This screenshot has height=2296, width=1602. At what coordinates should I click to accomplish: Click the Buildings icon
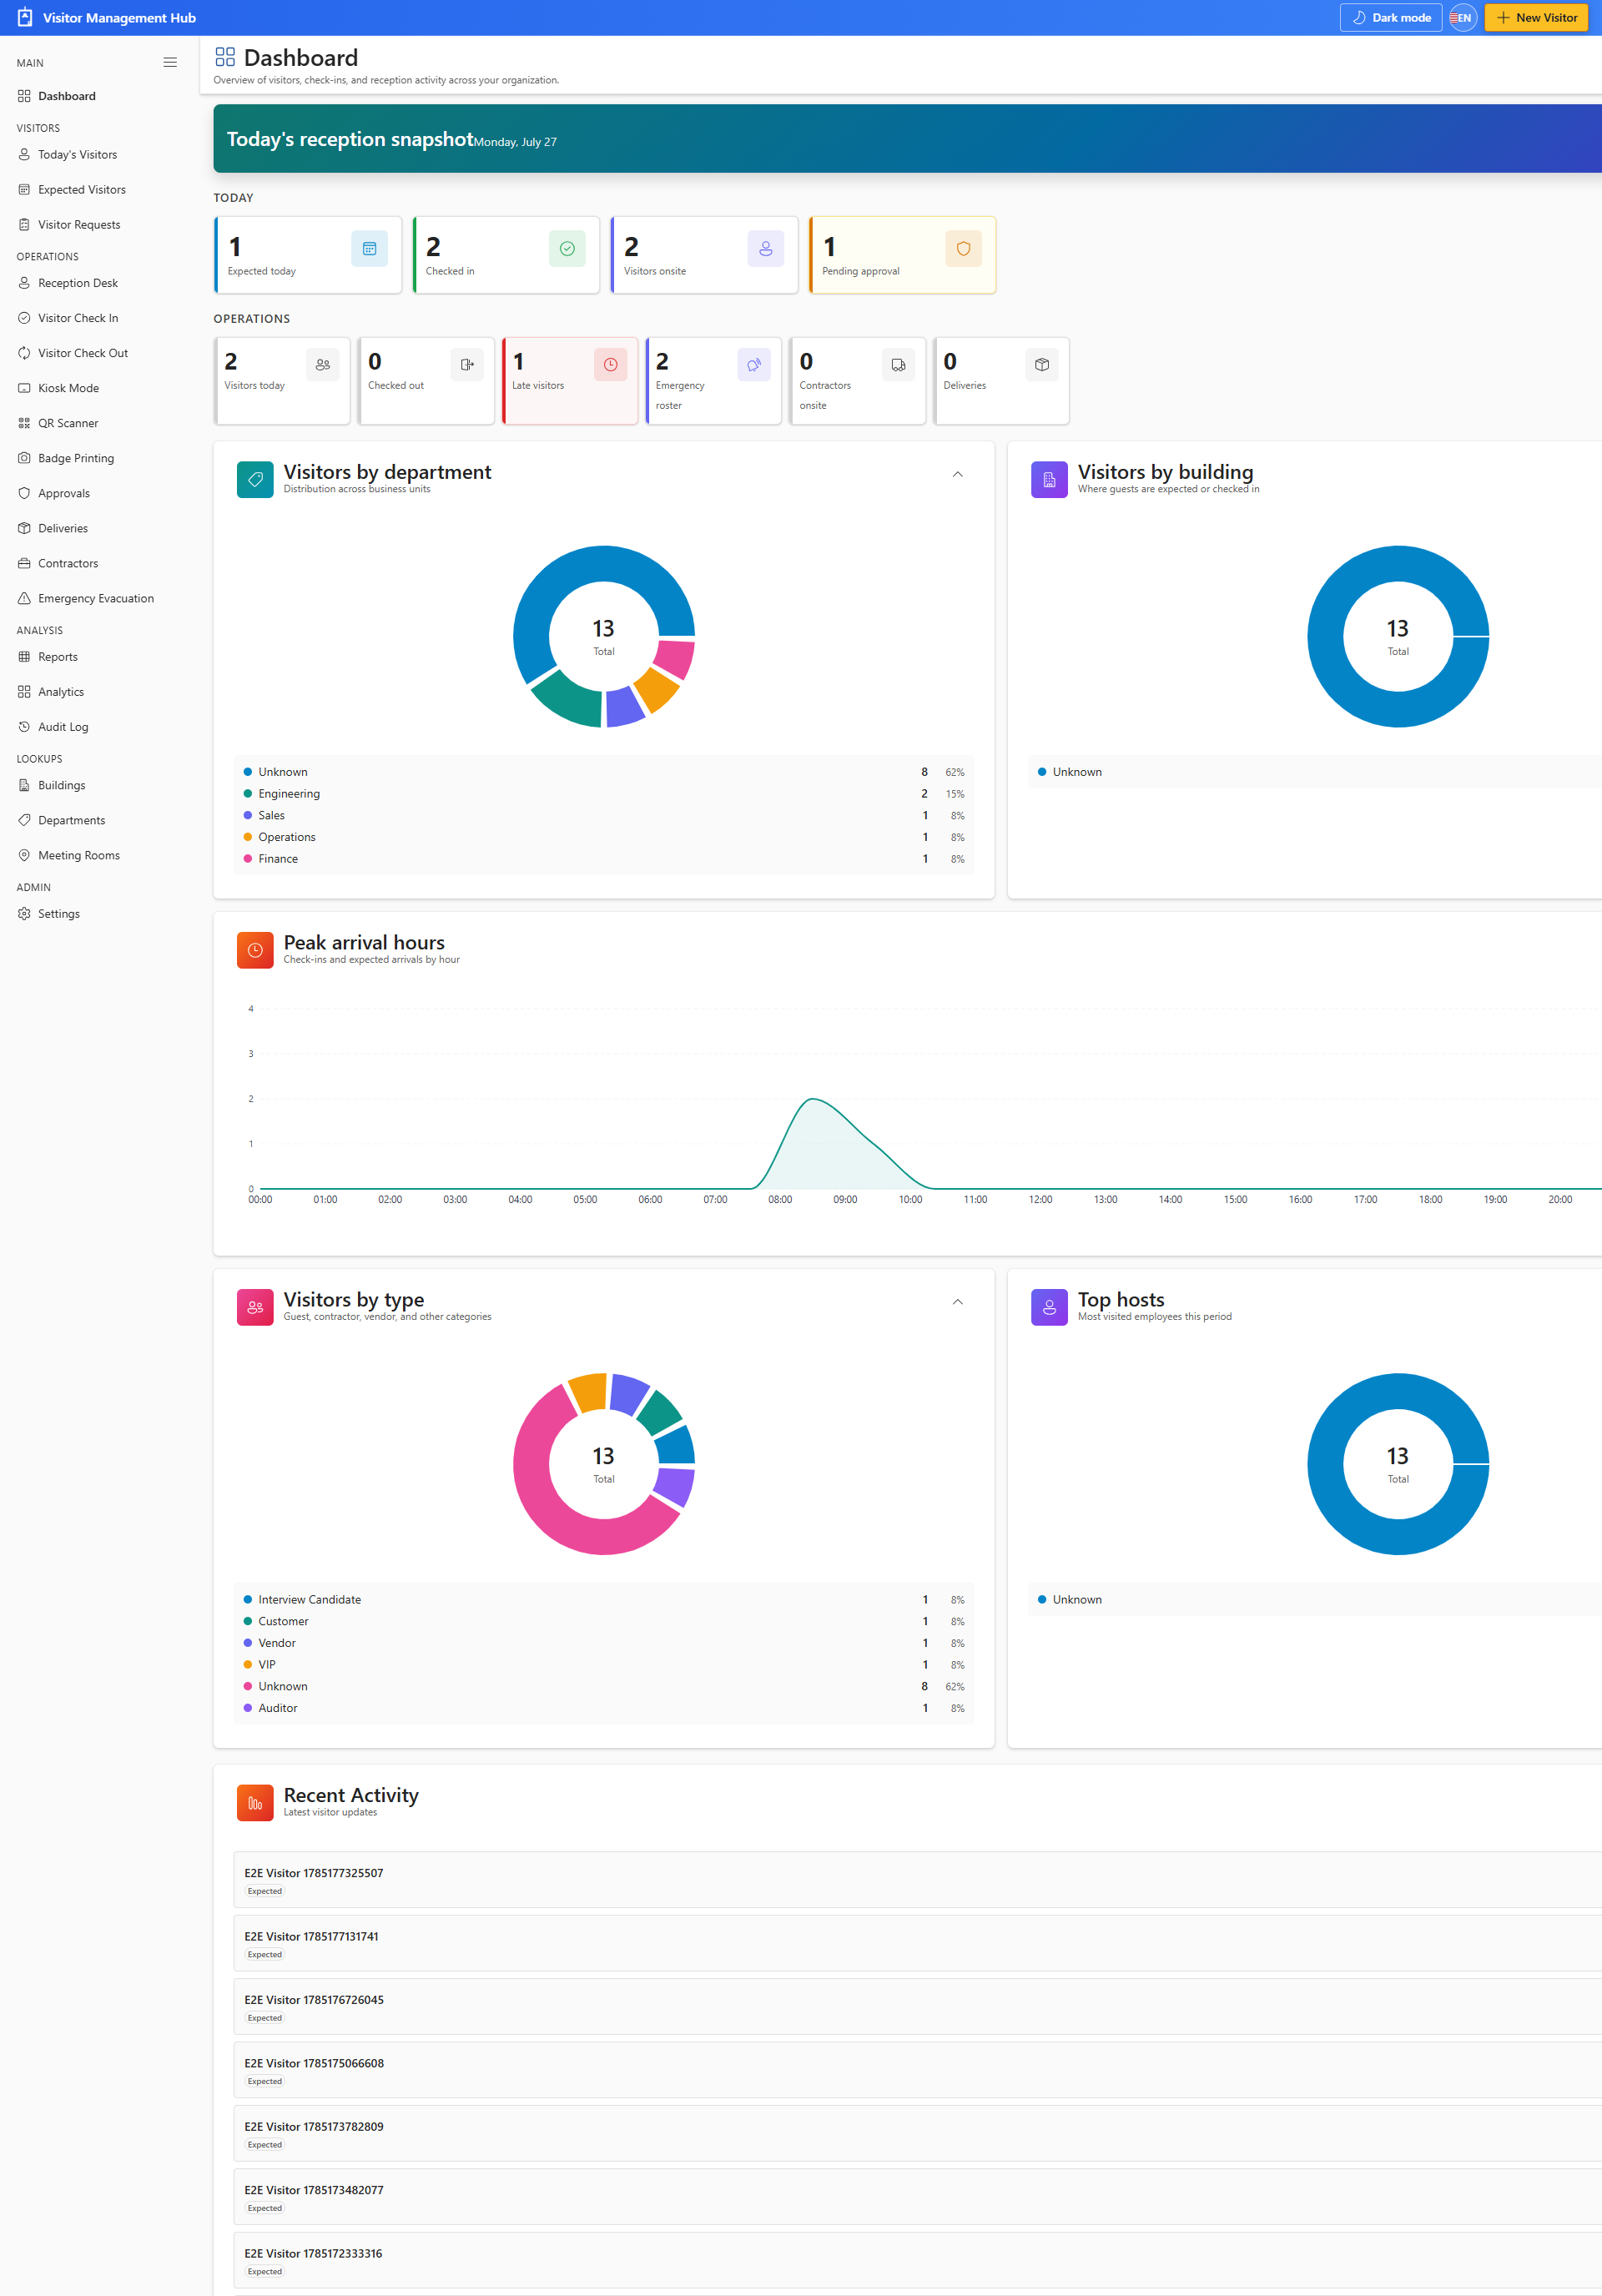(24, 785)
